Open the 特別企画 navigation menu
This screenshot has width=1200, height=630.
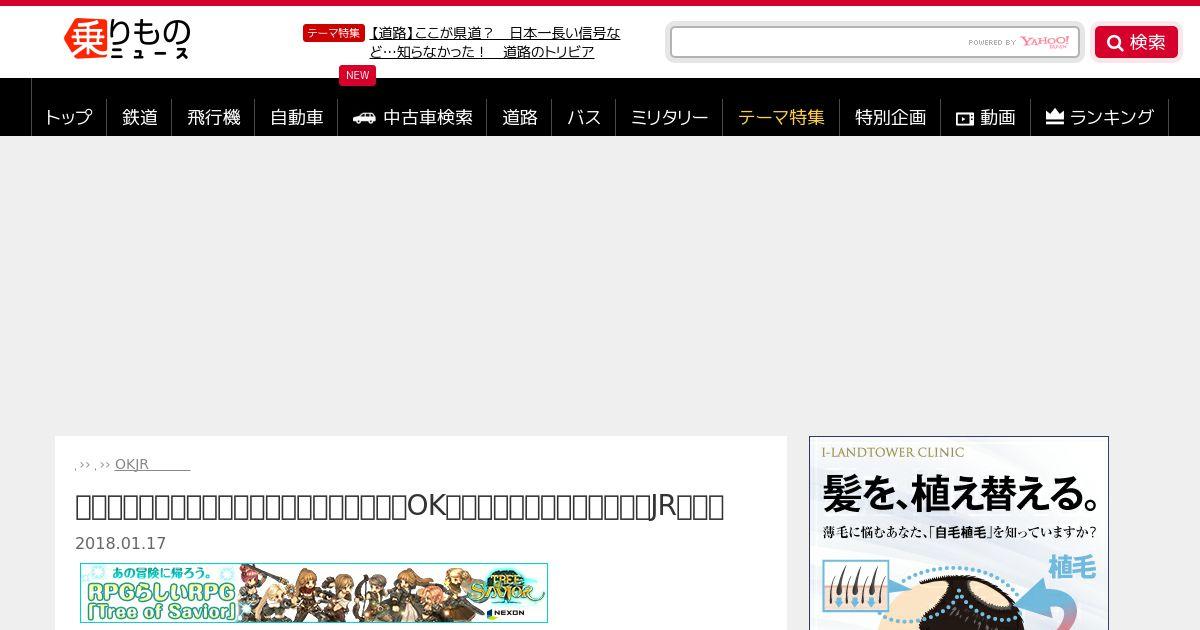pos(890,117)
